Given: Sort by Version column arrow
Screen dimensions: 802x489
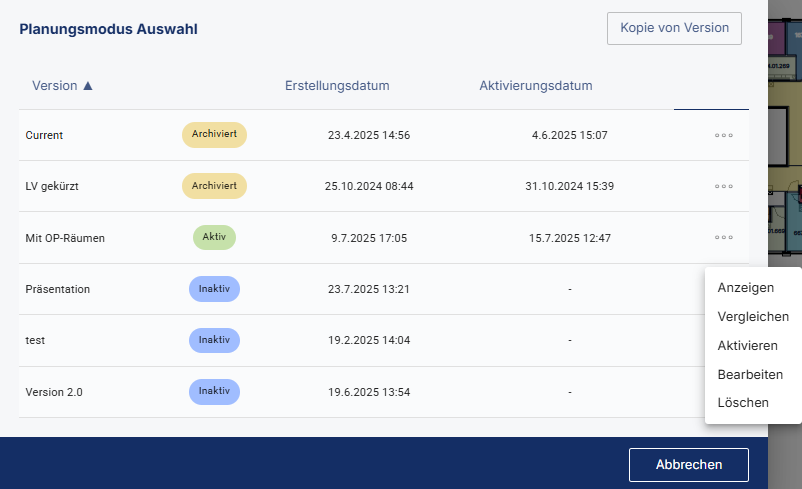Looking at the screenshot, I should tap(88, 85).
